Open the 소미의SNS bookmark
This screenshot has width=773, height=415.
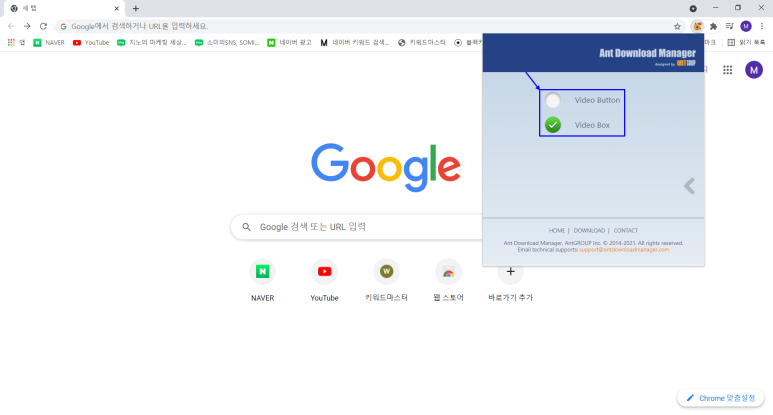[227, 42]
